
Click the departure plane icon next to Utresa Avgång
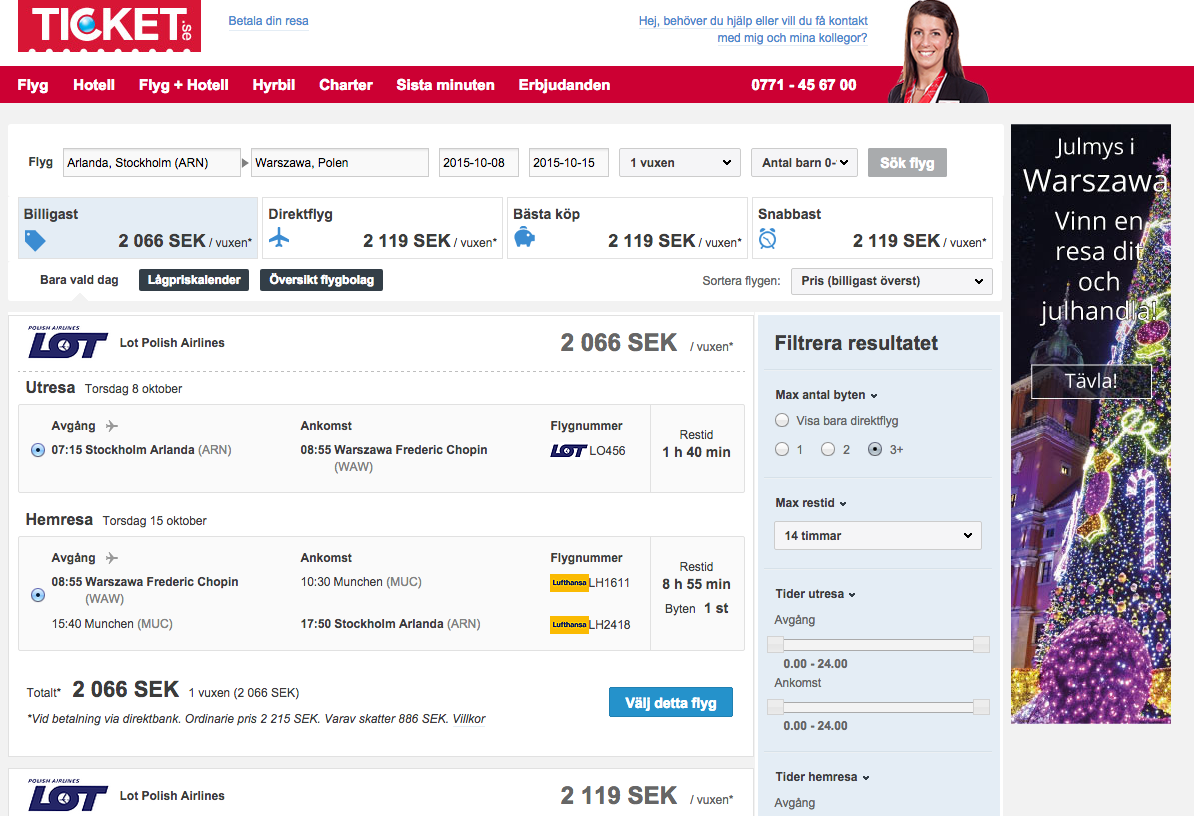[112, 426]
